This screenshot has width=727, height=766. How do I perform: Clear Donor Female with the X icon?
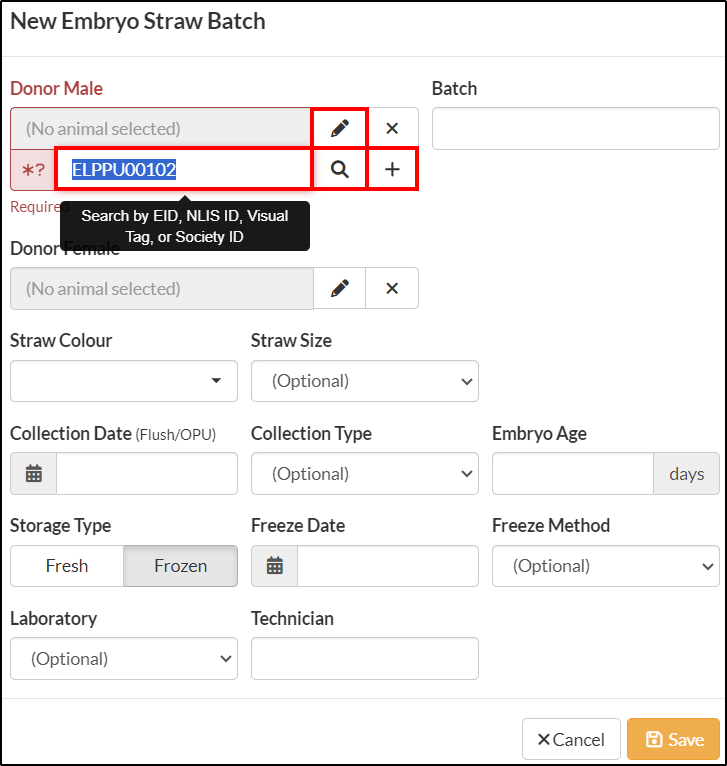click(x=392, y=288)
